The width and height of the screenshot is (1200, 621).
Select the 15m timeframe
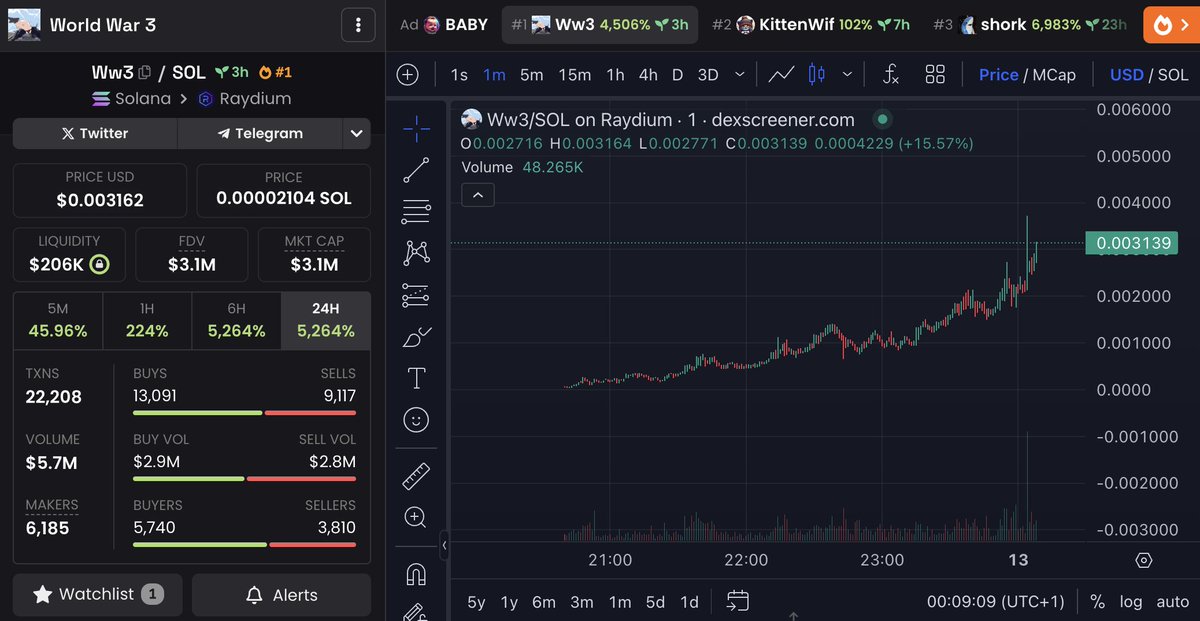click(x=575, y=75)
